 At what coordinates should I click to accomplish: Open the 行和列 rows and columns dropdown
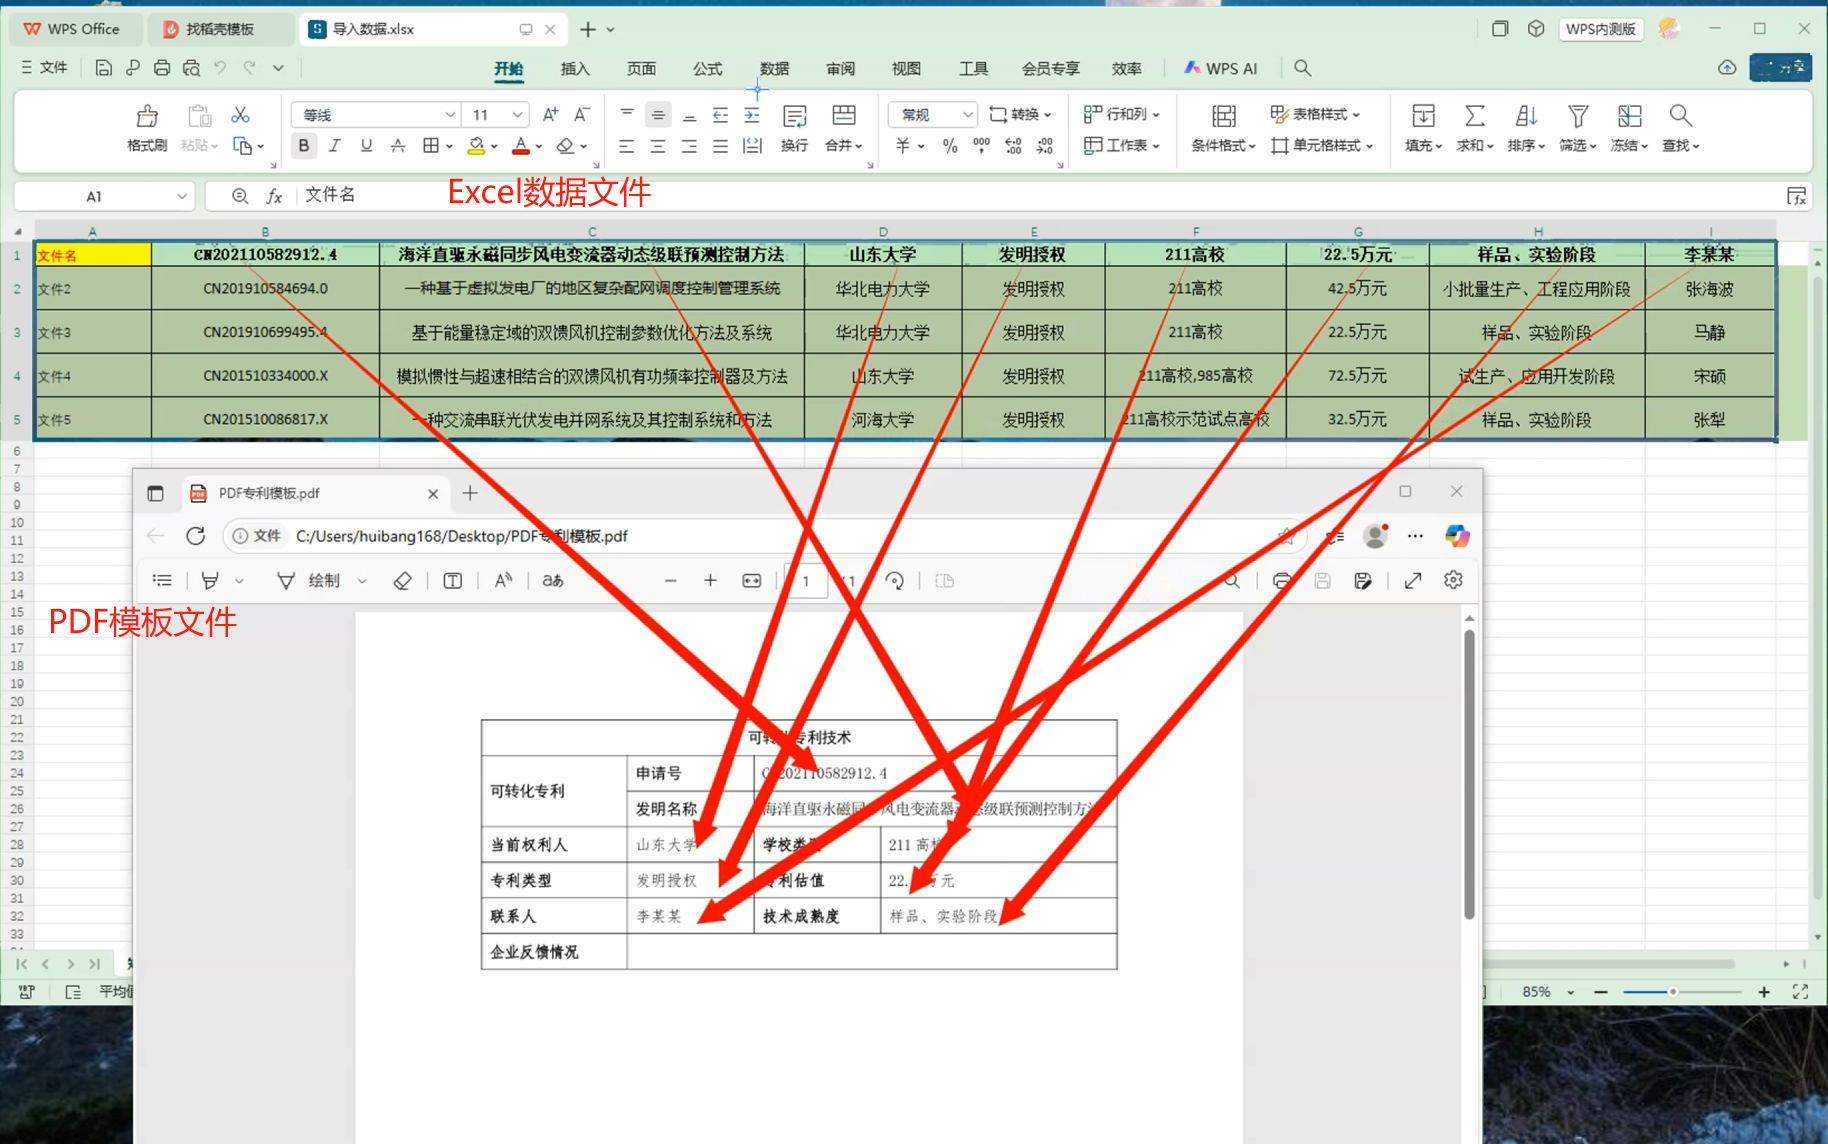[x=1122, y=115]
